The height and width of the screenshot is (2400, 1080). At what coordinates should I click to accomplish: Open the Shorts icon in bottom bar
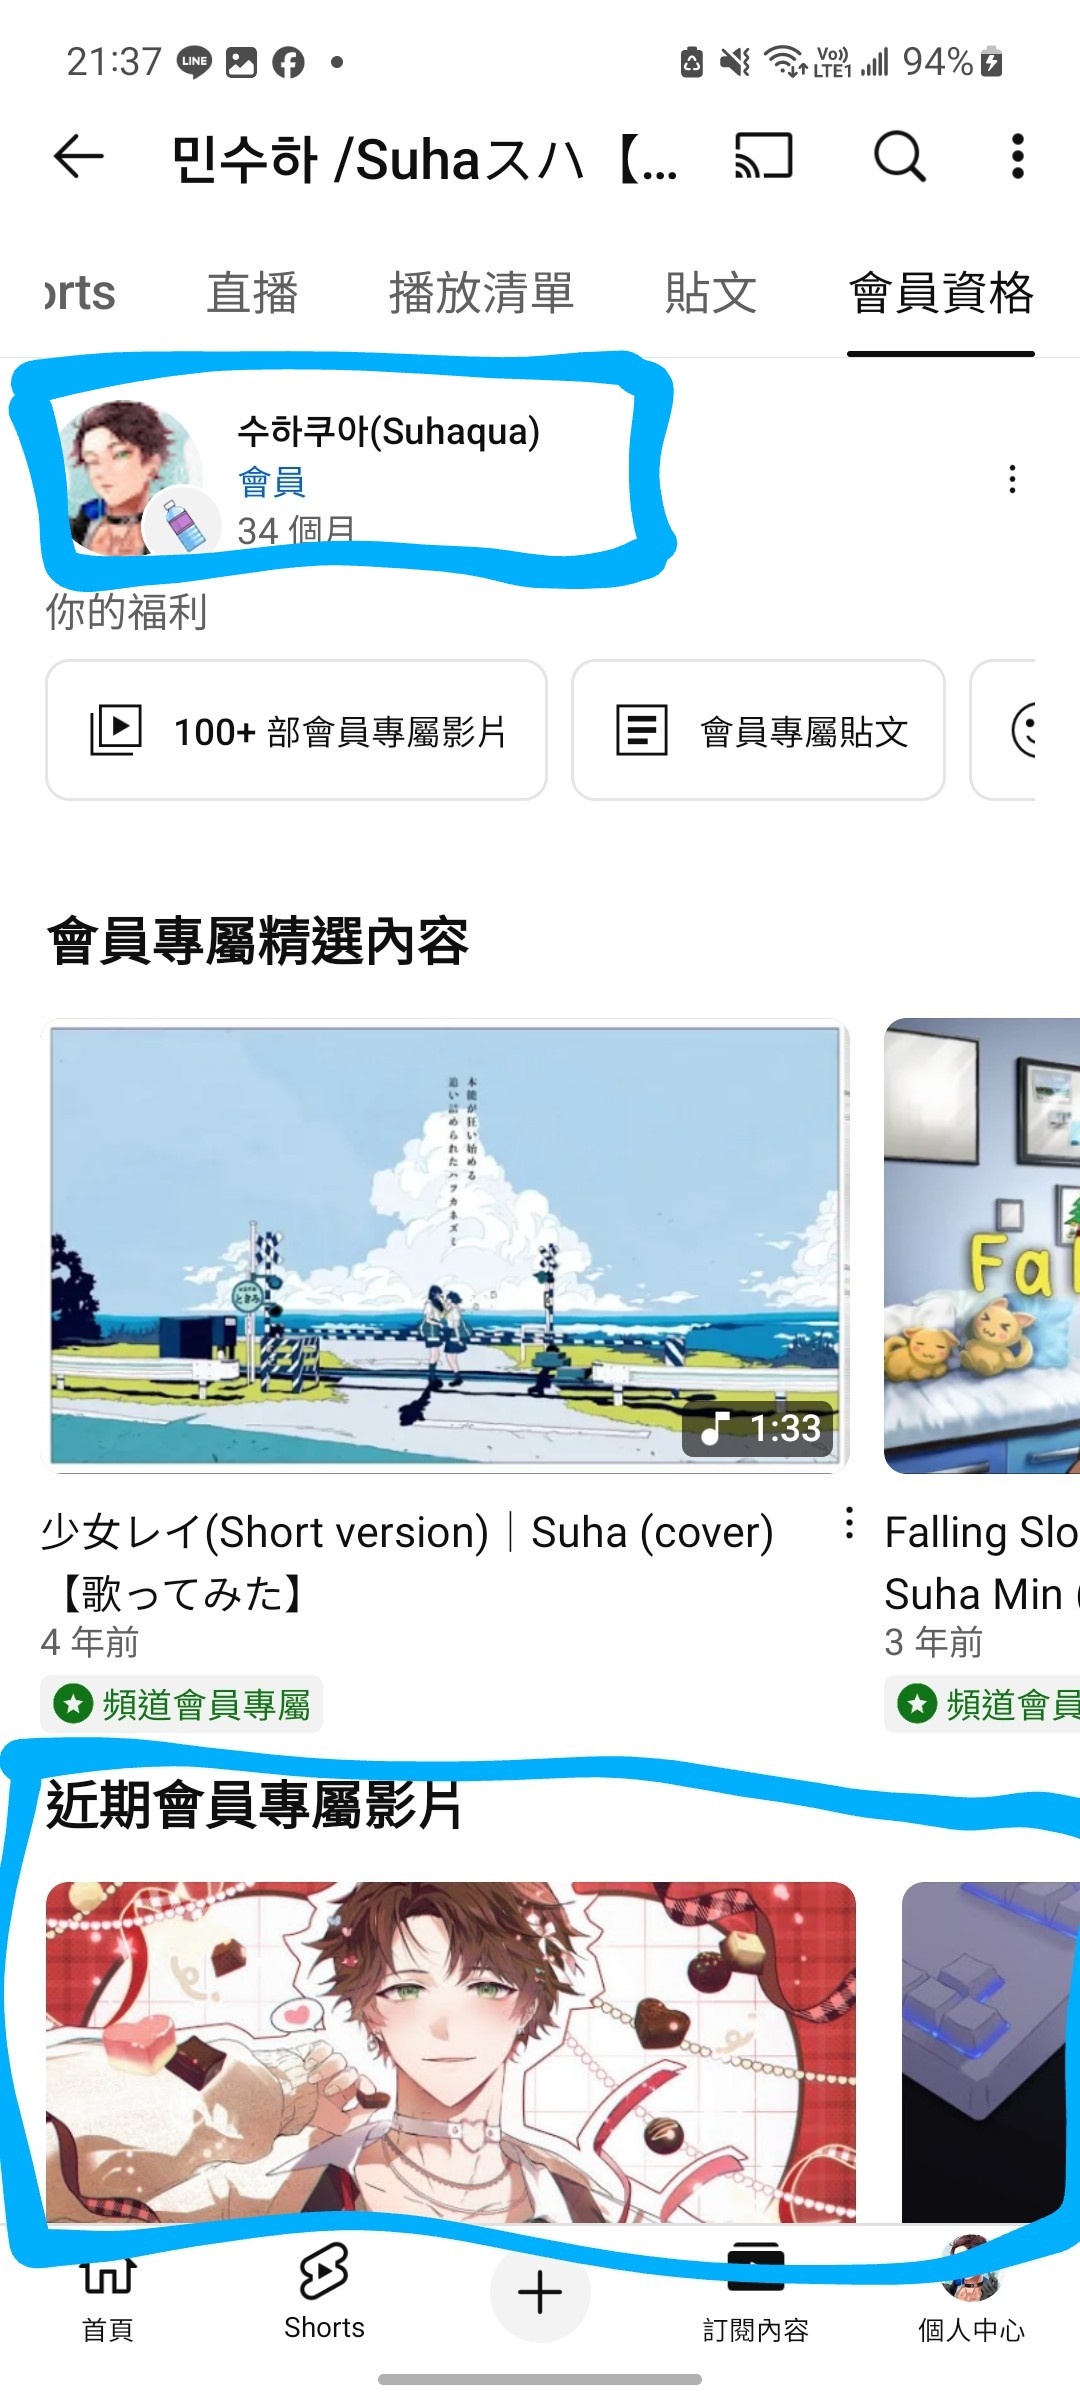(x=324, y=2292)
